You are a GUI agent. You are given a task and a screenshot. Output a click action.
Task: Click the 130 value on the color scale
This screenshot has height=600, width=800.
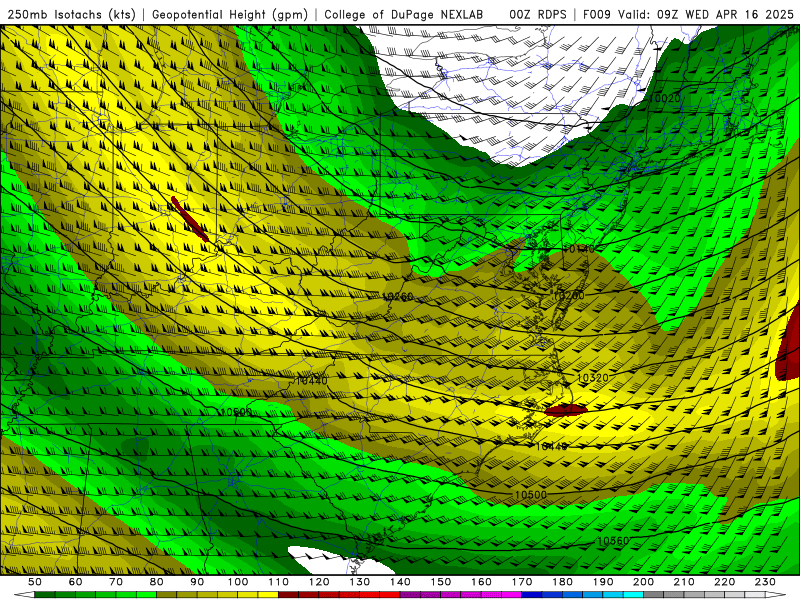(x=360, y=582)
